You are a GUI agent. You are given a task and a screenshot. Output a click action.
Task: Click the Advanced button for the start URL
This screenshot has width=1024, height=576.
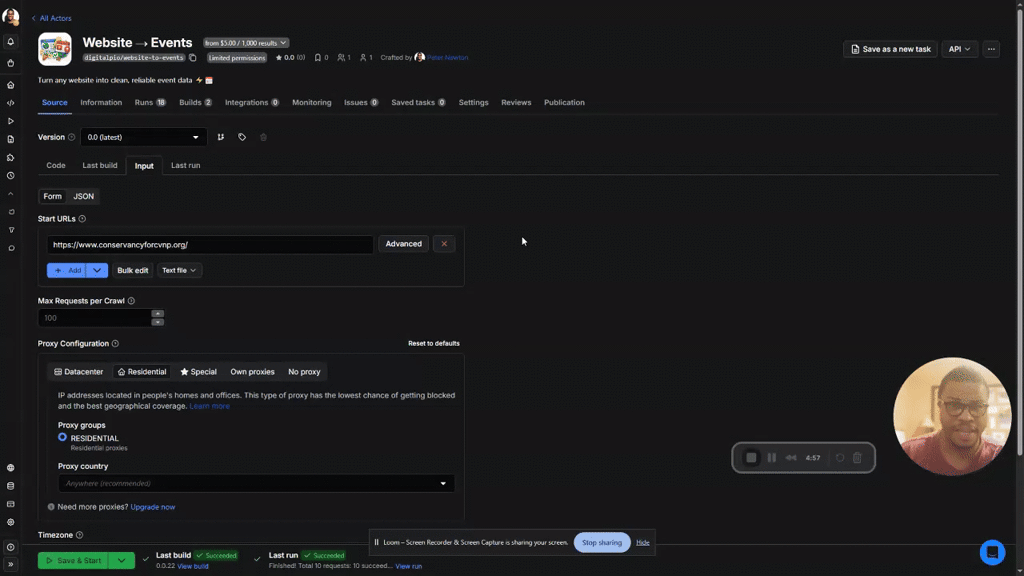404,244
